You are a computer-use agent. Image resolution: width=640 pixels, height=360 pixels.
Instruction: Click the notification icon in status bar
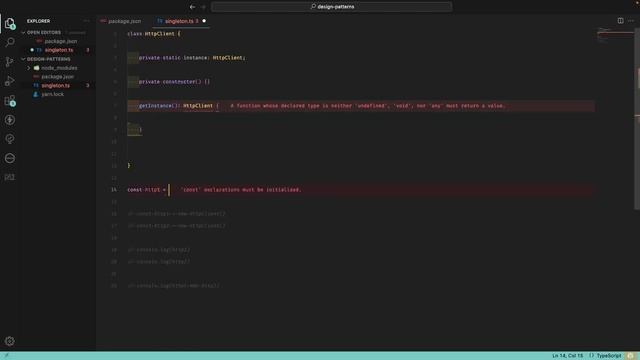[x=631, y=356]
